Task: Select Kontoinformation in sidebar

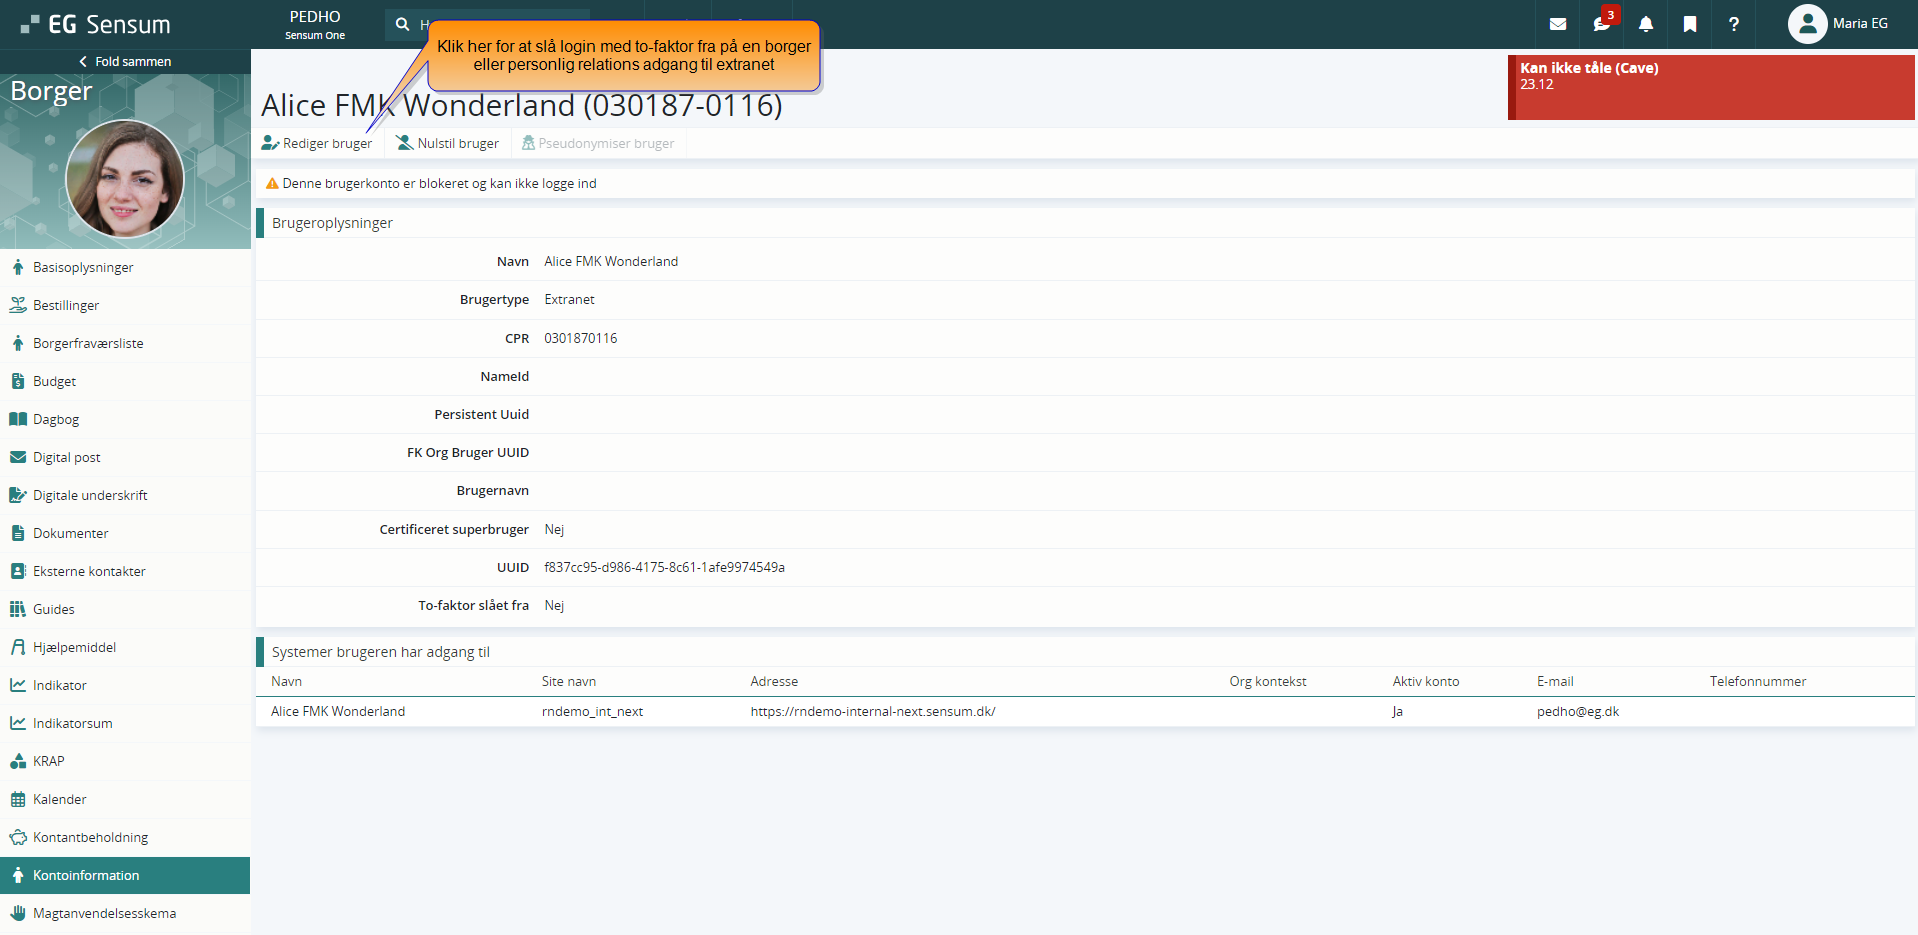Action: coord(125,875)
